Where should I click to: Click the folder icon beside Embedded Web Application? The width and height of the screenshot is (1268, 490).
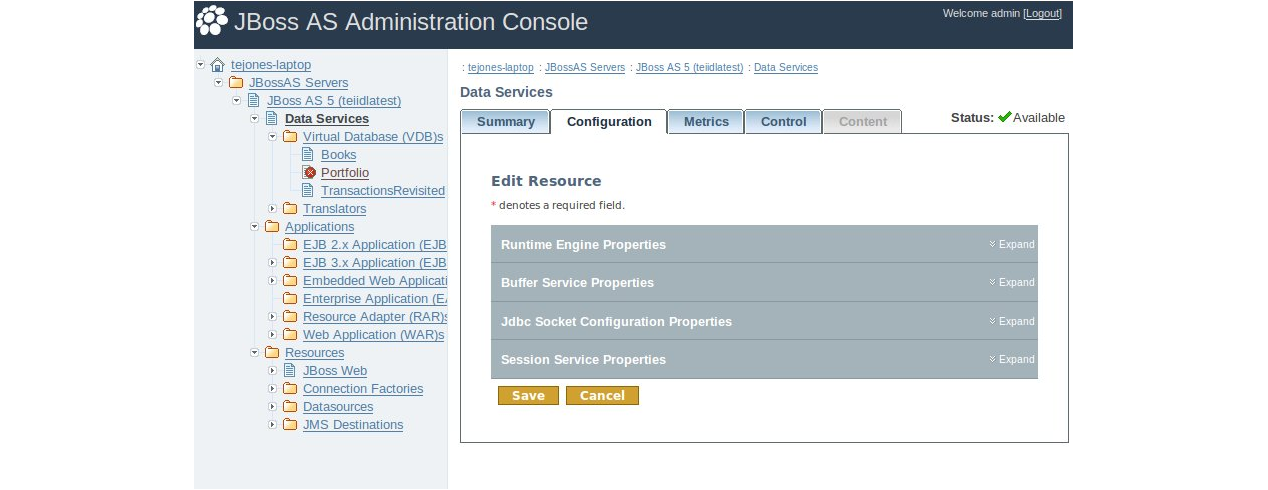coord(290,281)
